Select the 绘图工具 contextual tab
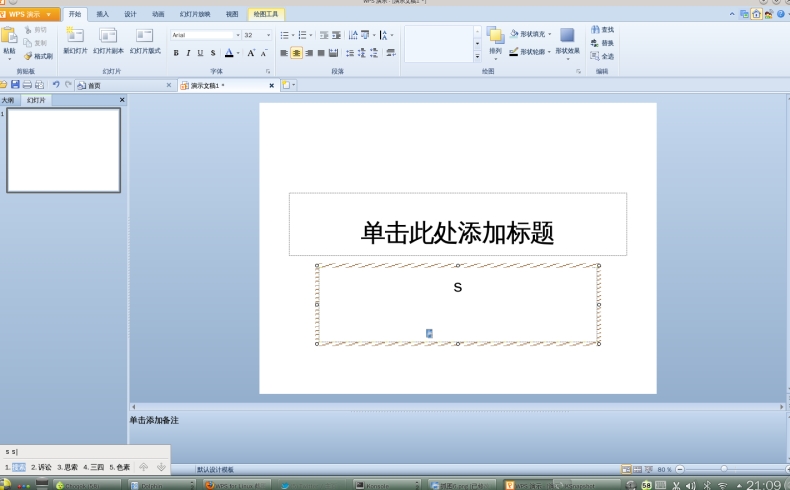 (x=266, y=14)
